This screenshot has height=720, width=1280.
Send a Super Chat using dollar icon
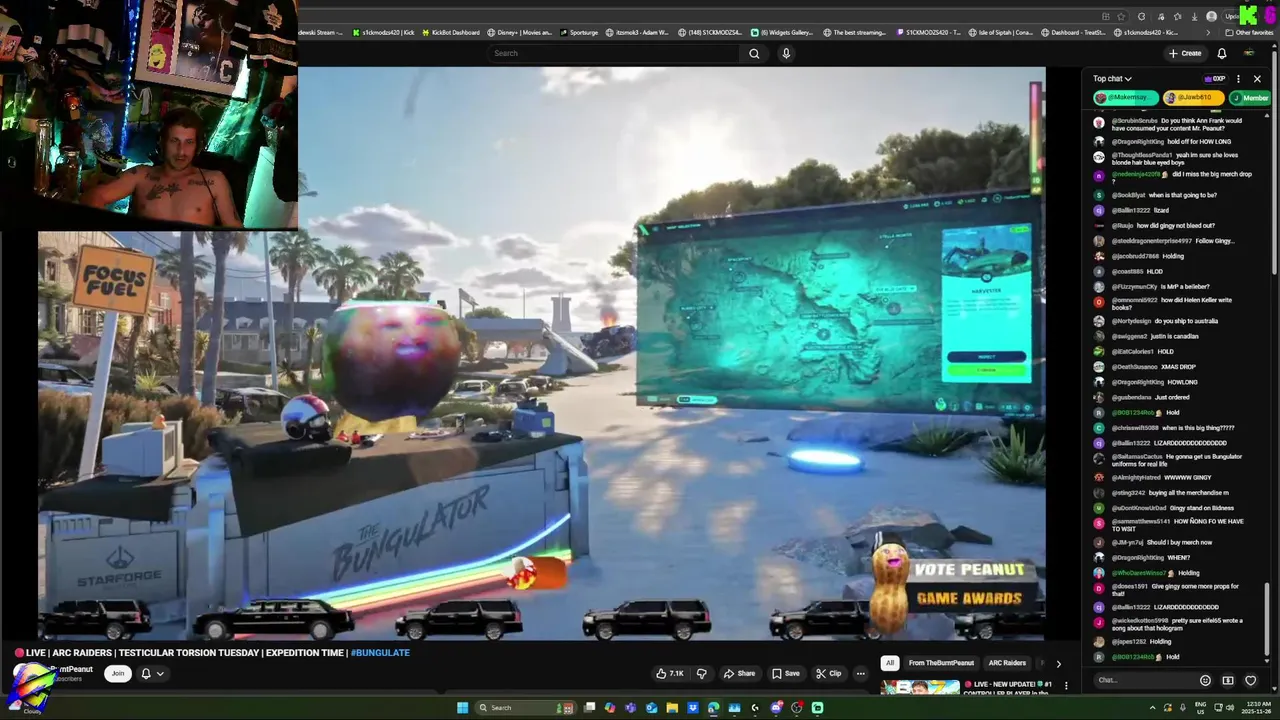pos(1228,680)
